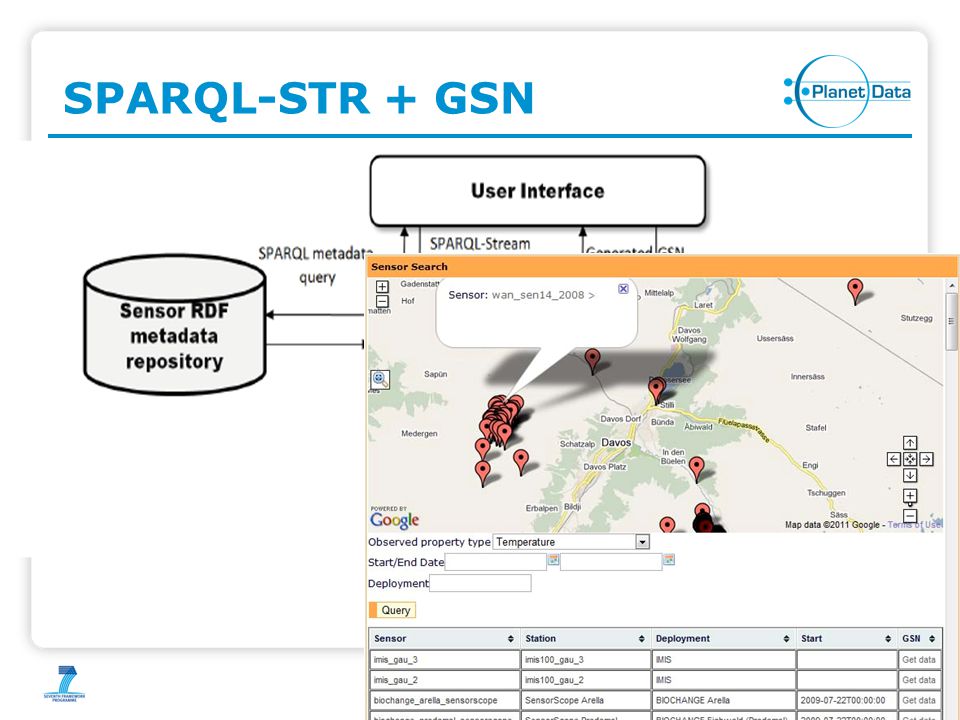
Task: Click the end date input field
Action: [x=611, y=561]
